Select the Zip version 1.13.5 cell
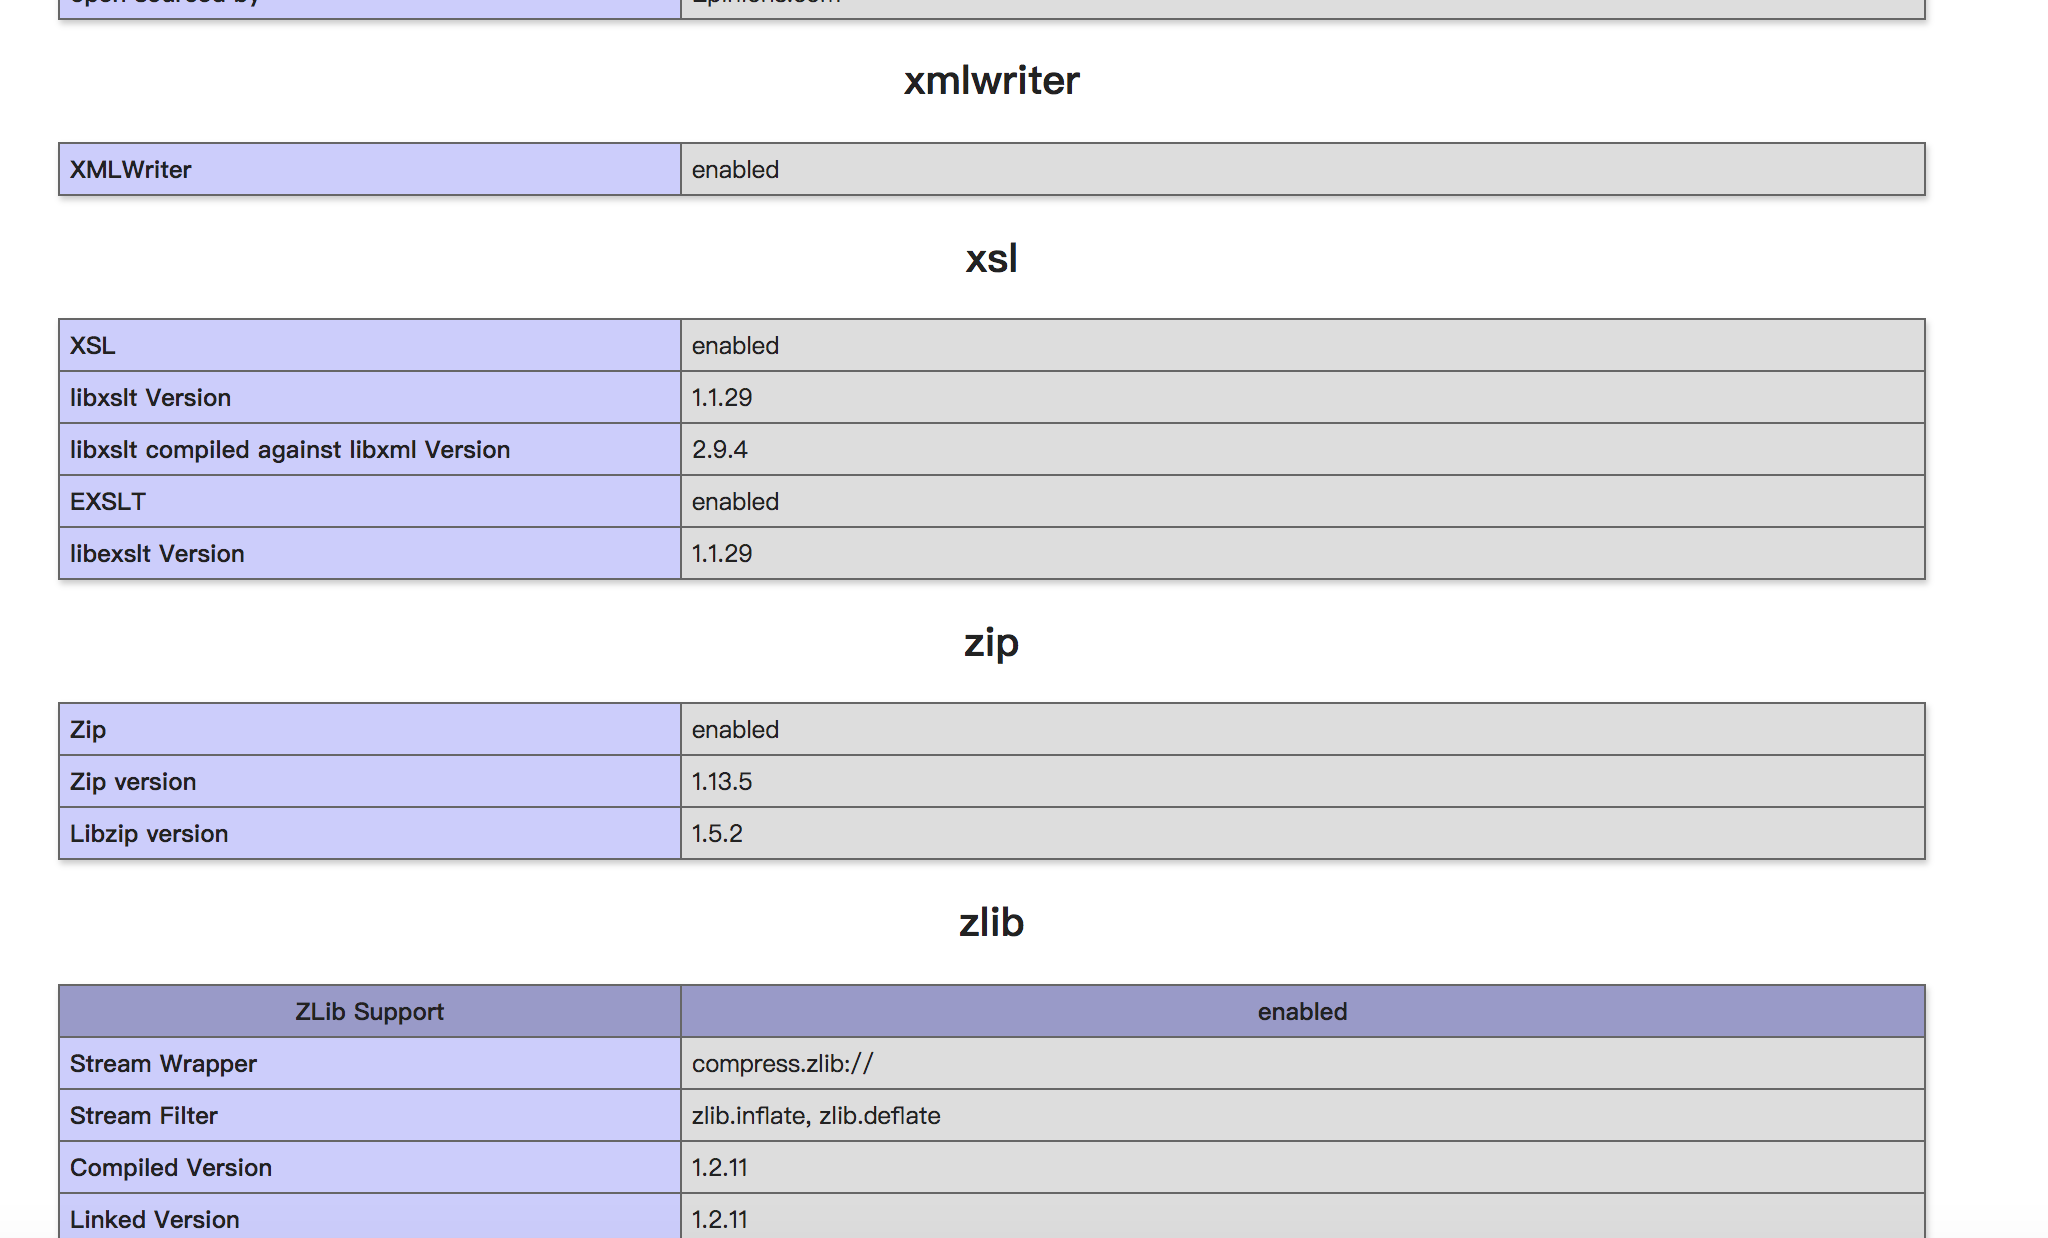 pyautogui.click(x=722, y=781)
